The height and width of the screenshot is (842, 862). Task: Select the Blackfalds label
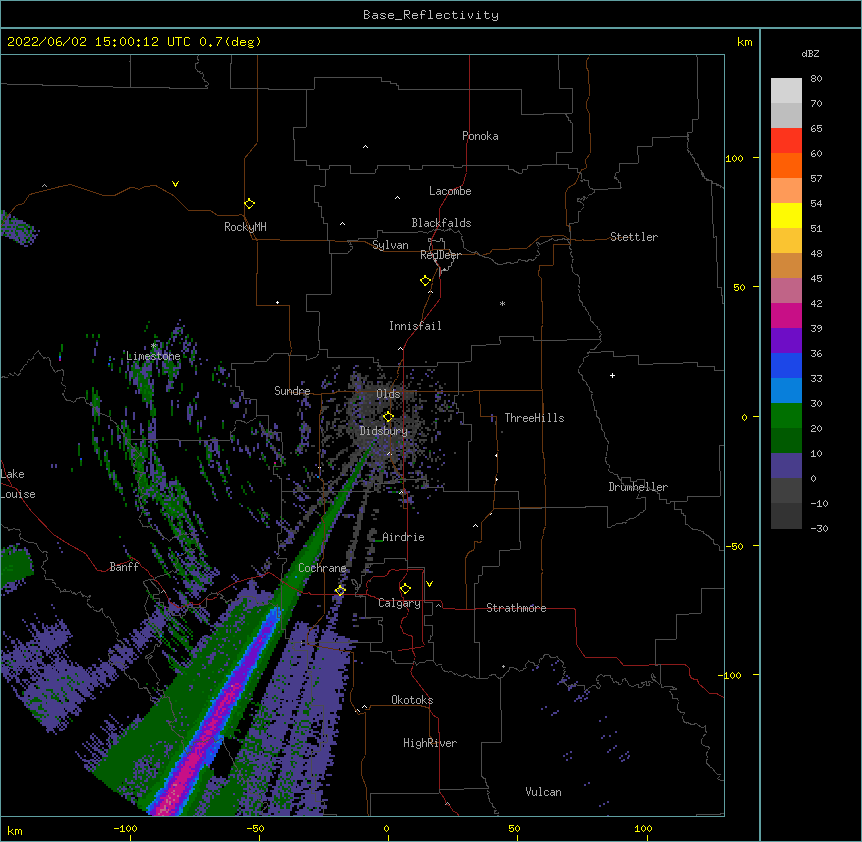click(x=441, y=223)
